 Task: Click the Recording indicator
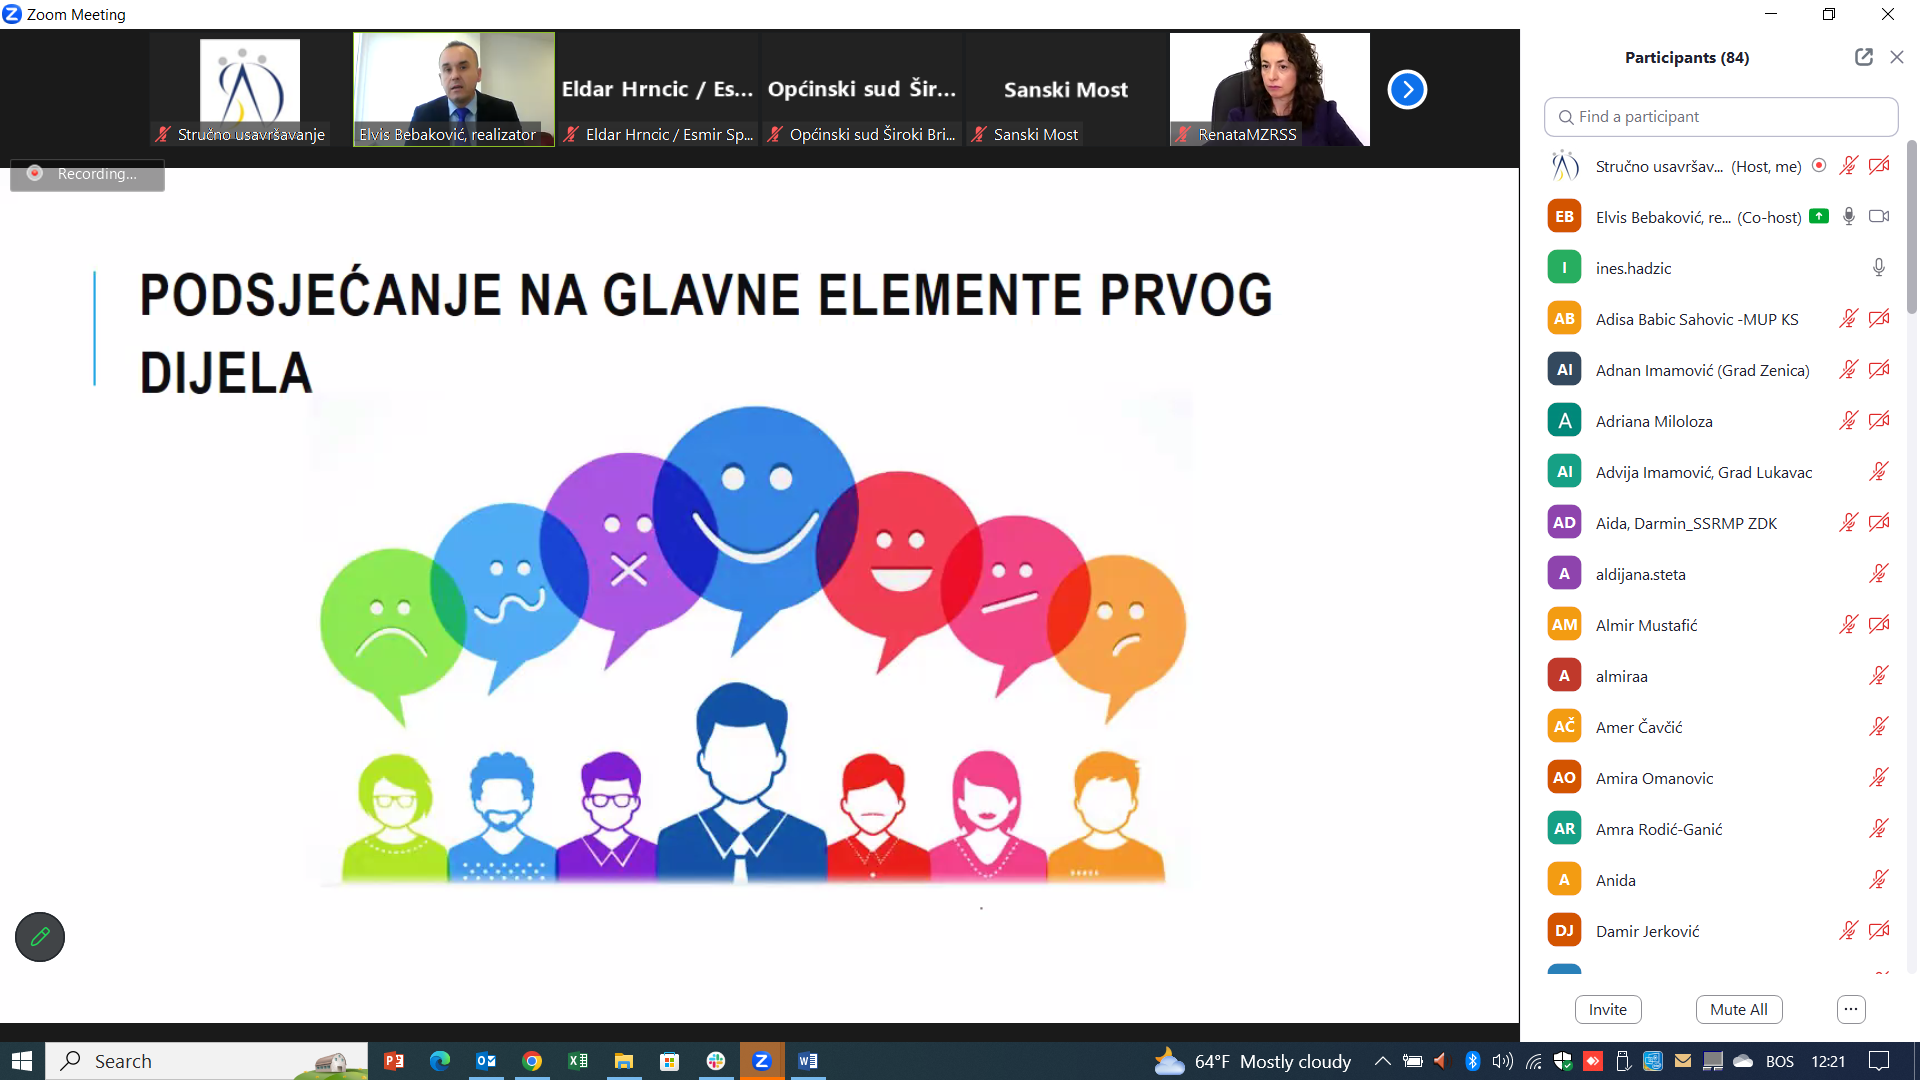[87, 174]
